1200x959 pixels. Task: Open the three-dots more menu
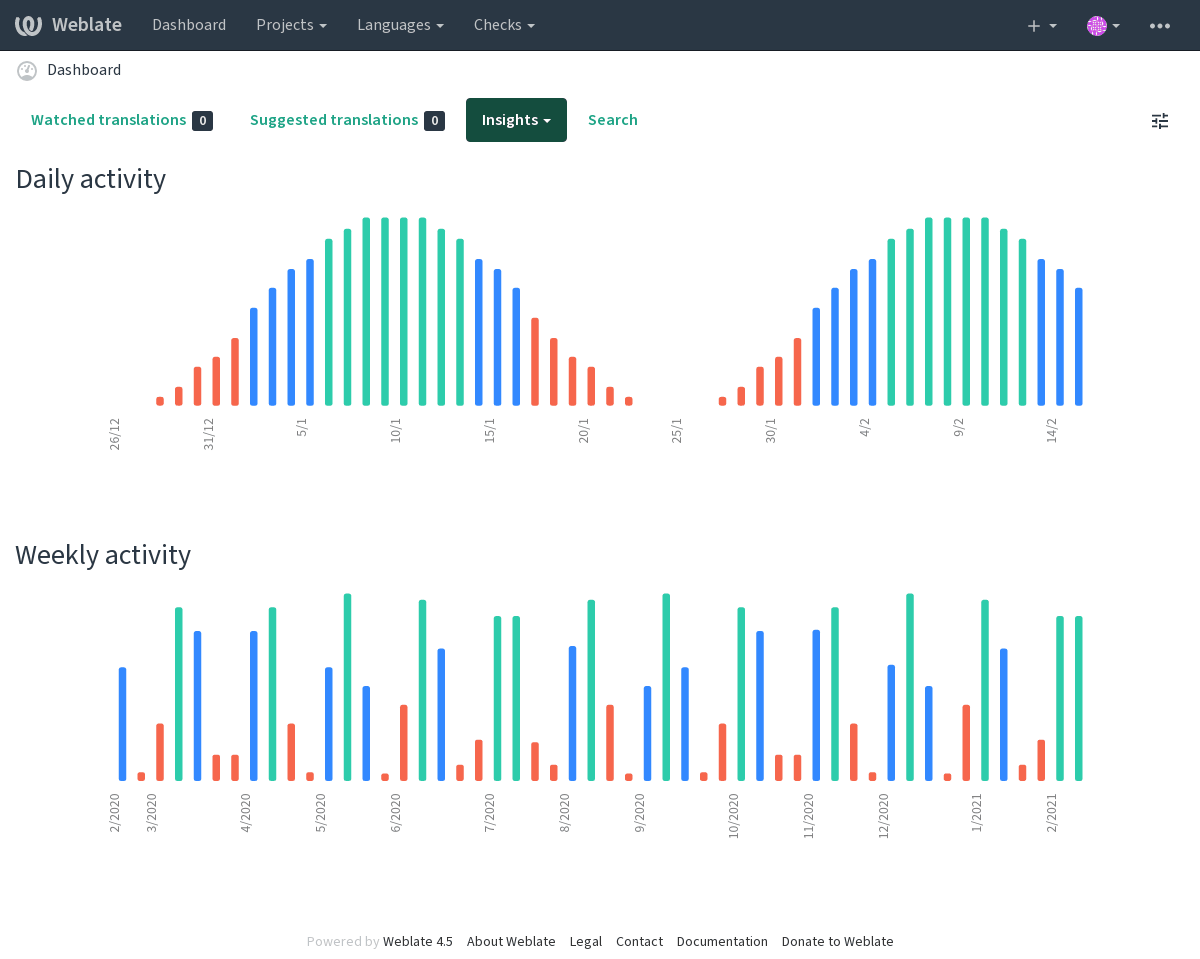(1160, 25)
